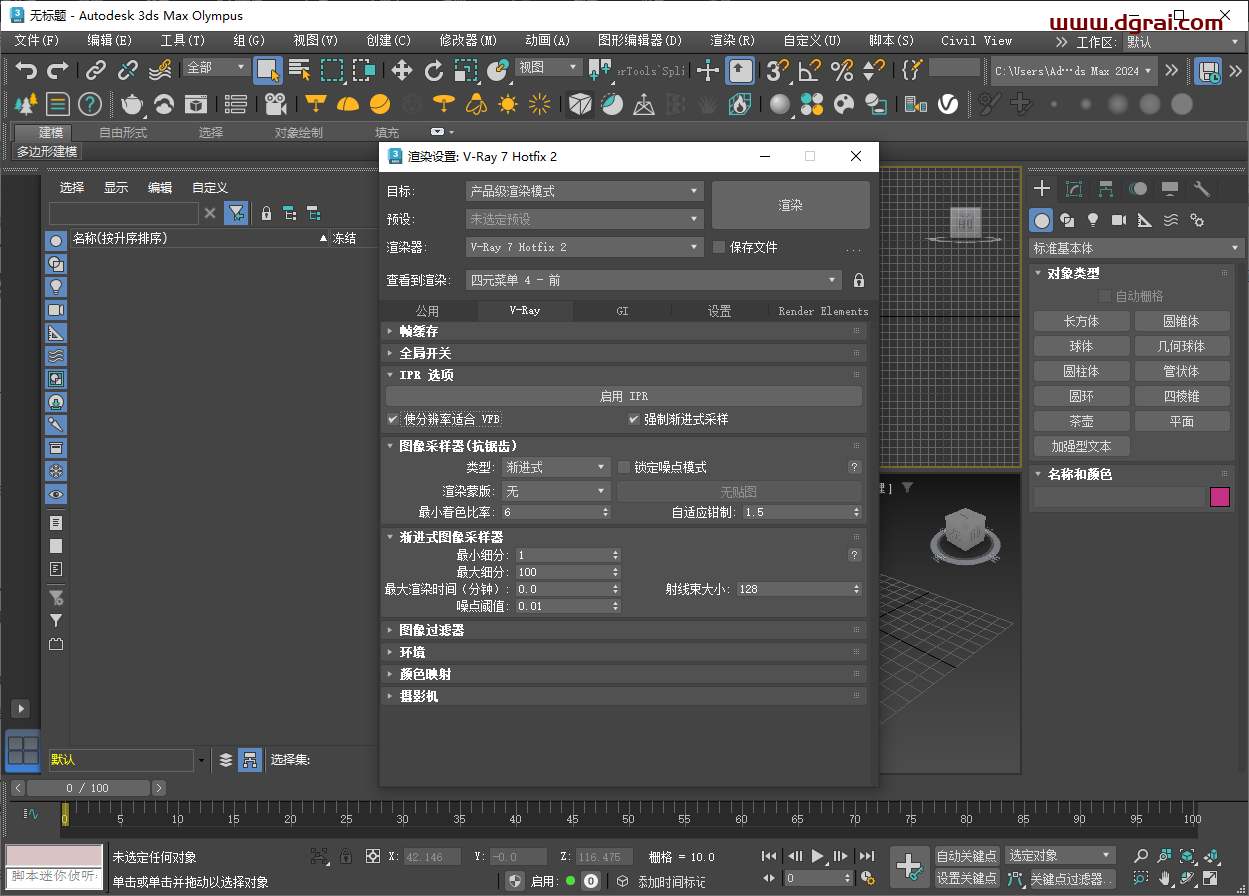
Task: Switch to the GI tab
Action: coord(622,311)
